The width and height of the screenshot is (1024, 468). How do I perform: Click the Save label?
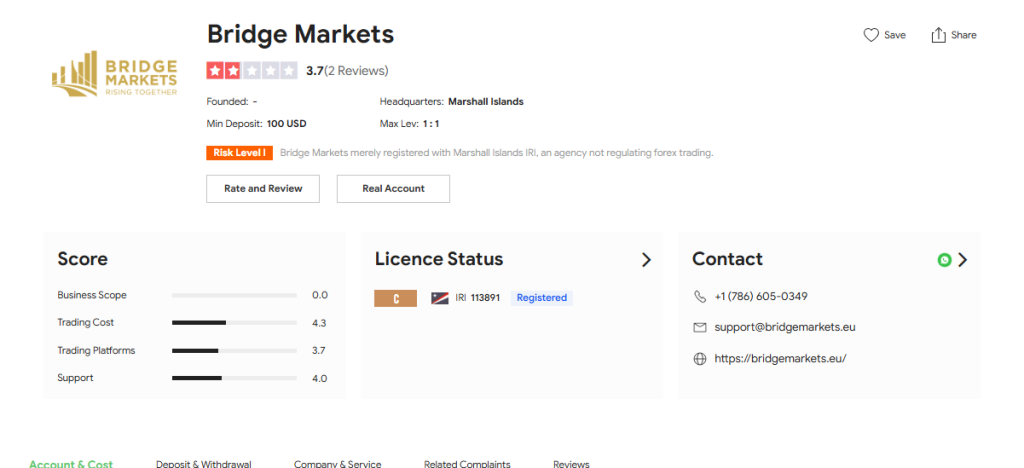tap(895, 35)
